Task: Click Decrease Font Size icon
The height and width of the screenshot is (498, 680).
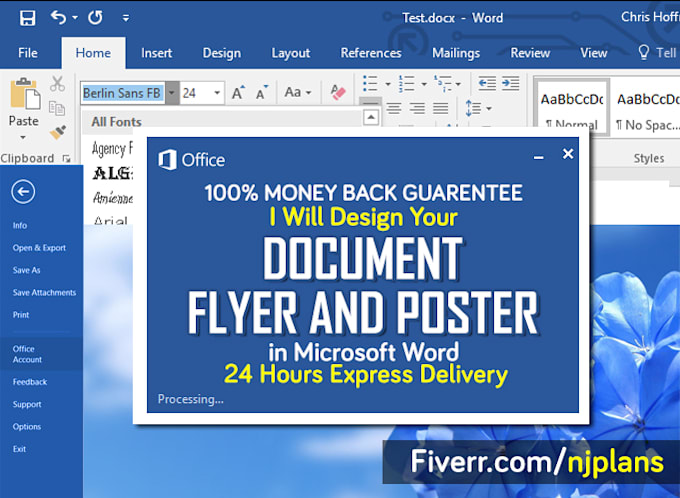Action: [x=262, y=93]
